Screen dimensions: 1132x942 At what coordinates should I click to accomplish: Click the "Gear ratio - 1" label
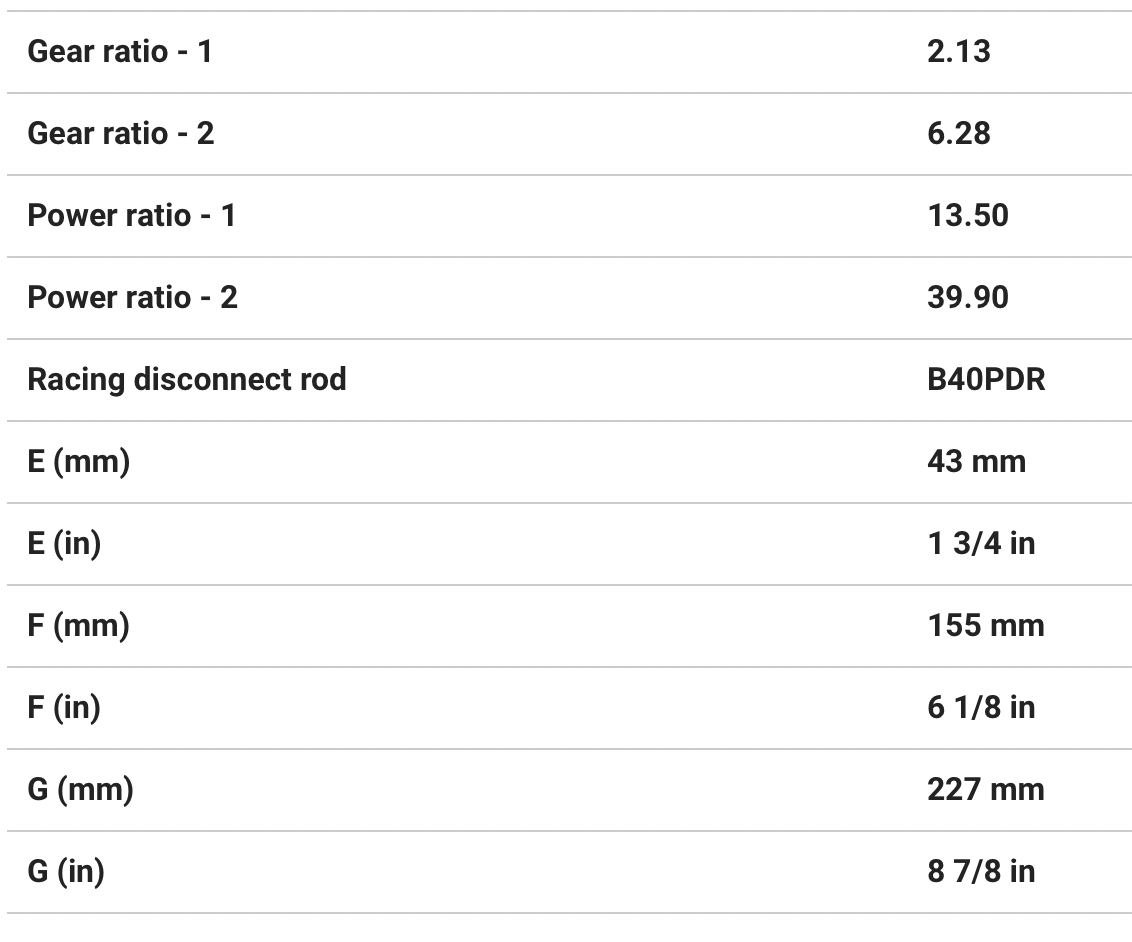click(120, 52)
